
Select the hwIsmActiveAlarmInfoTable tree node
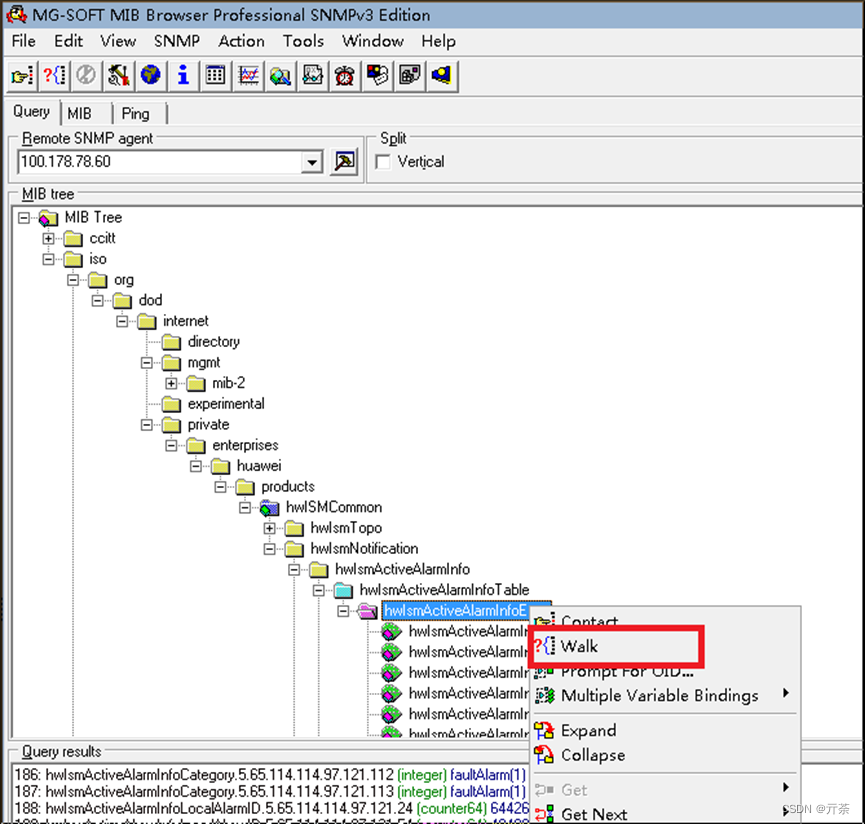coord(443,590)
